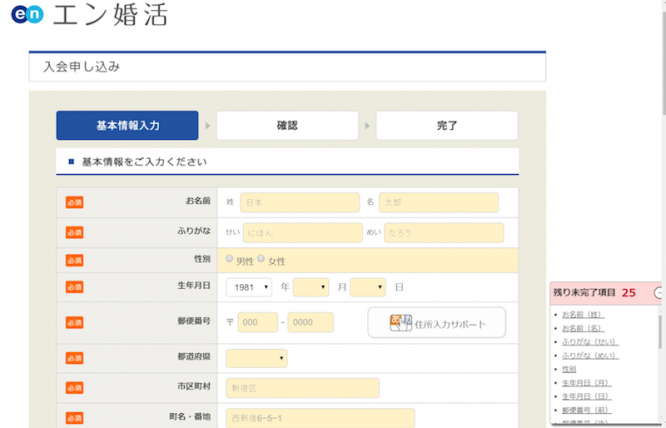Collapse the 残り未完了項目 panel with minus icon
The width and height of the screenshot is (666, 428).
(659, 293)
